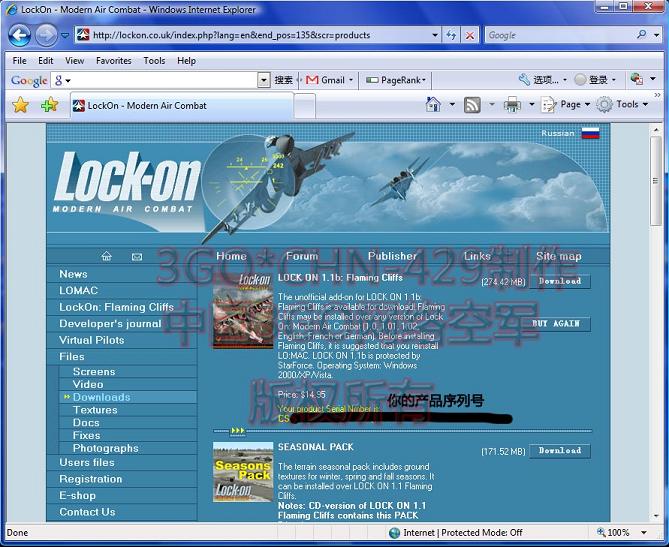Open the Favorites menu
Viewport: 669px width, 547px height.
coord(113,61)
